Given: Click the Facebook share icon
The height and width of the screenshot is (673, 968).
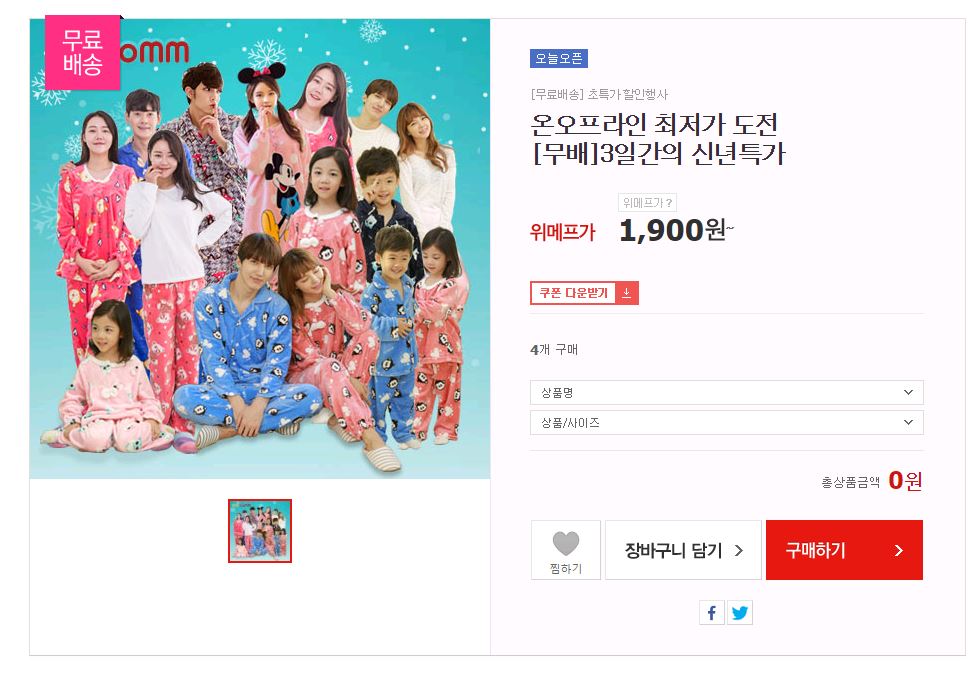Looking at the screenshot, I should click(711, 612).
